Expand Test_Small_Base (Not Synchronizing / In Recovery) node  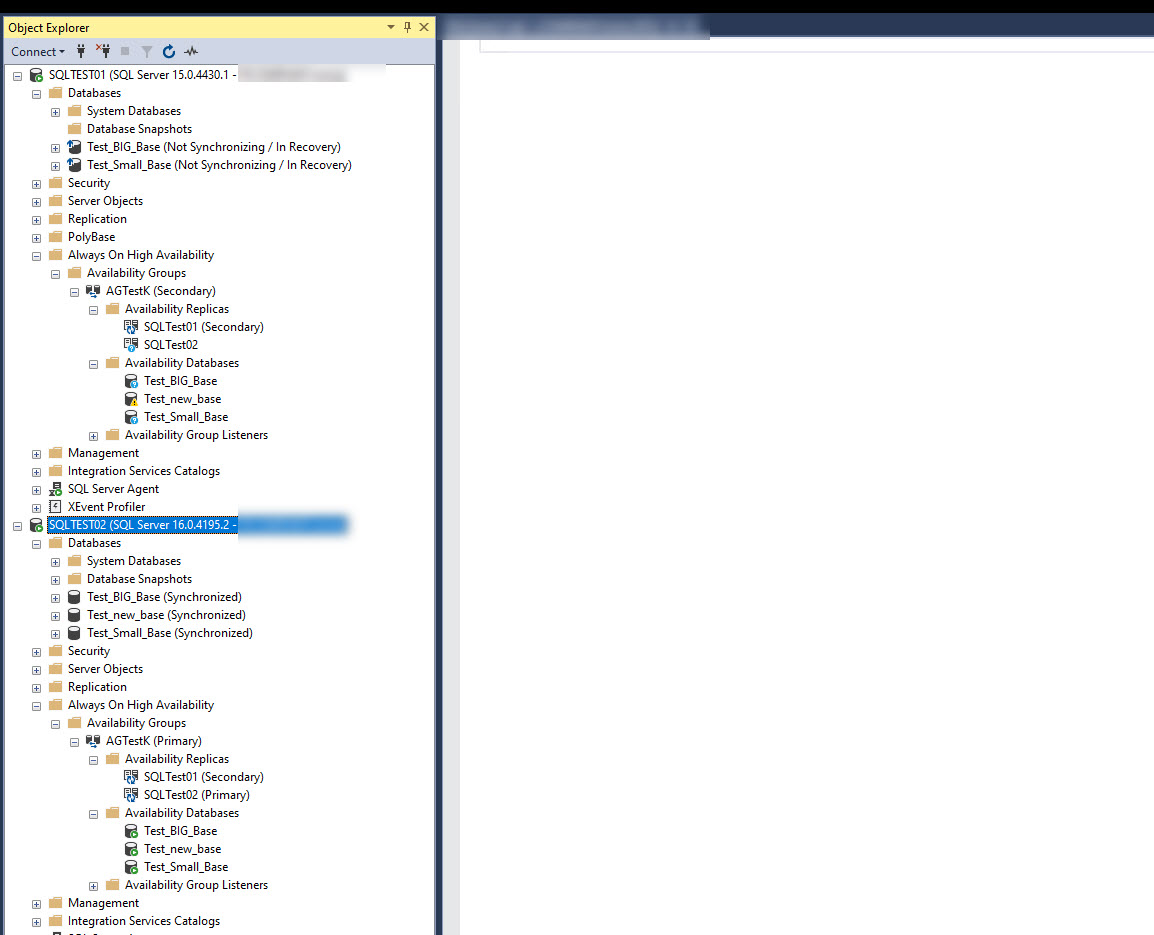click(x=55, y=166)
